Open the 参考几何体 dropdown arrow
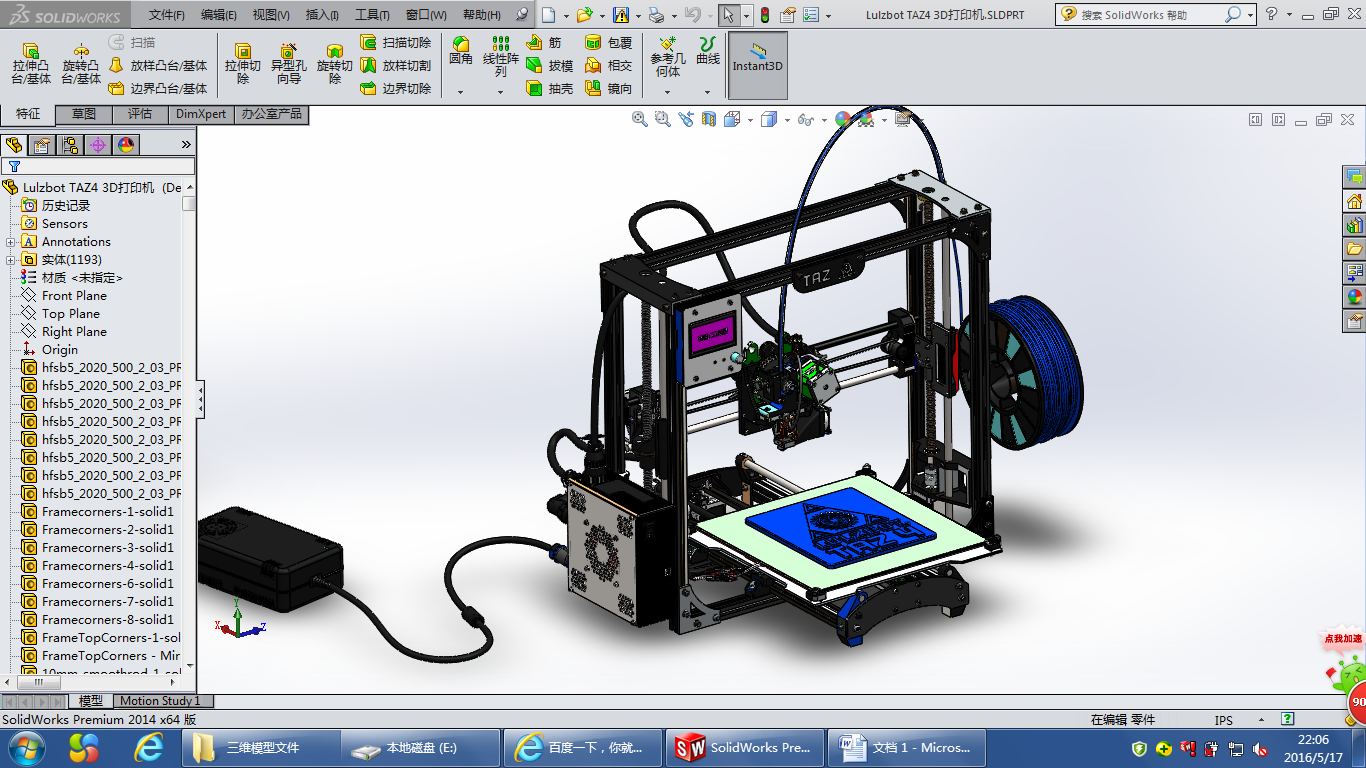The image size is (1366, 768). [x=667, y=92]
